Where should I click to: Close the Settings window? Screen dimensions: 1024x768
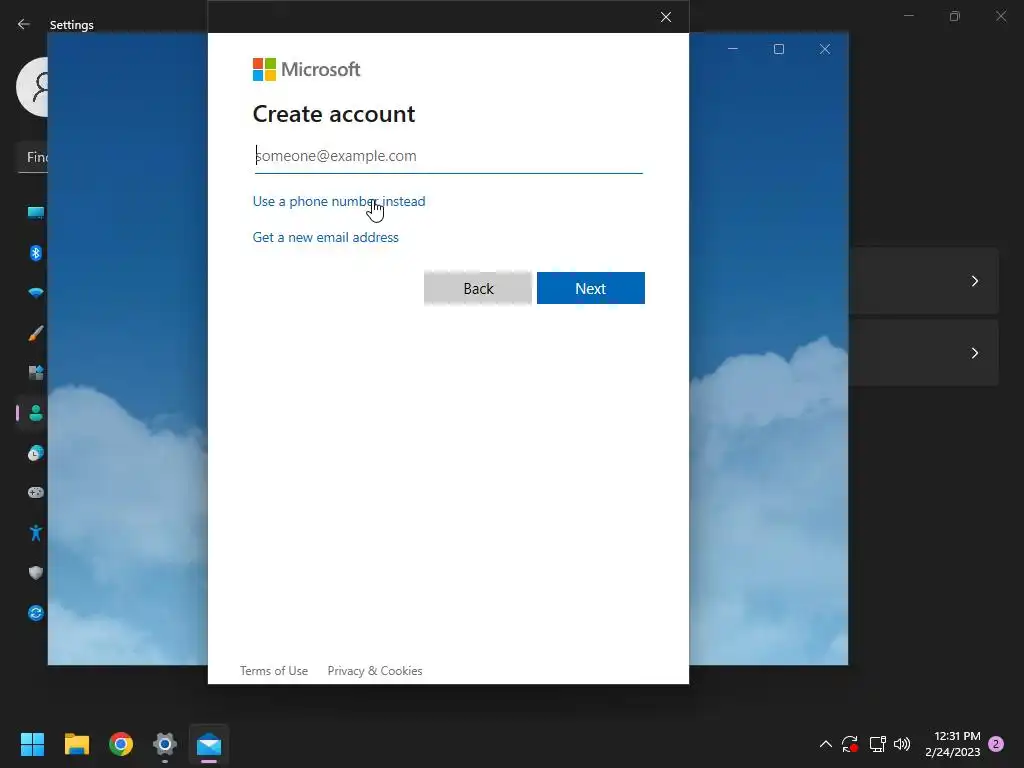(1001, 16)
